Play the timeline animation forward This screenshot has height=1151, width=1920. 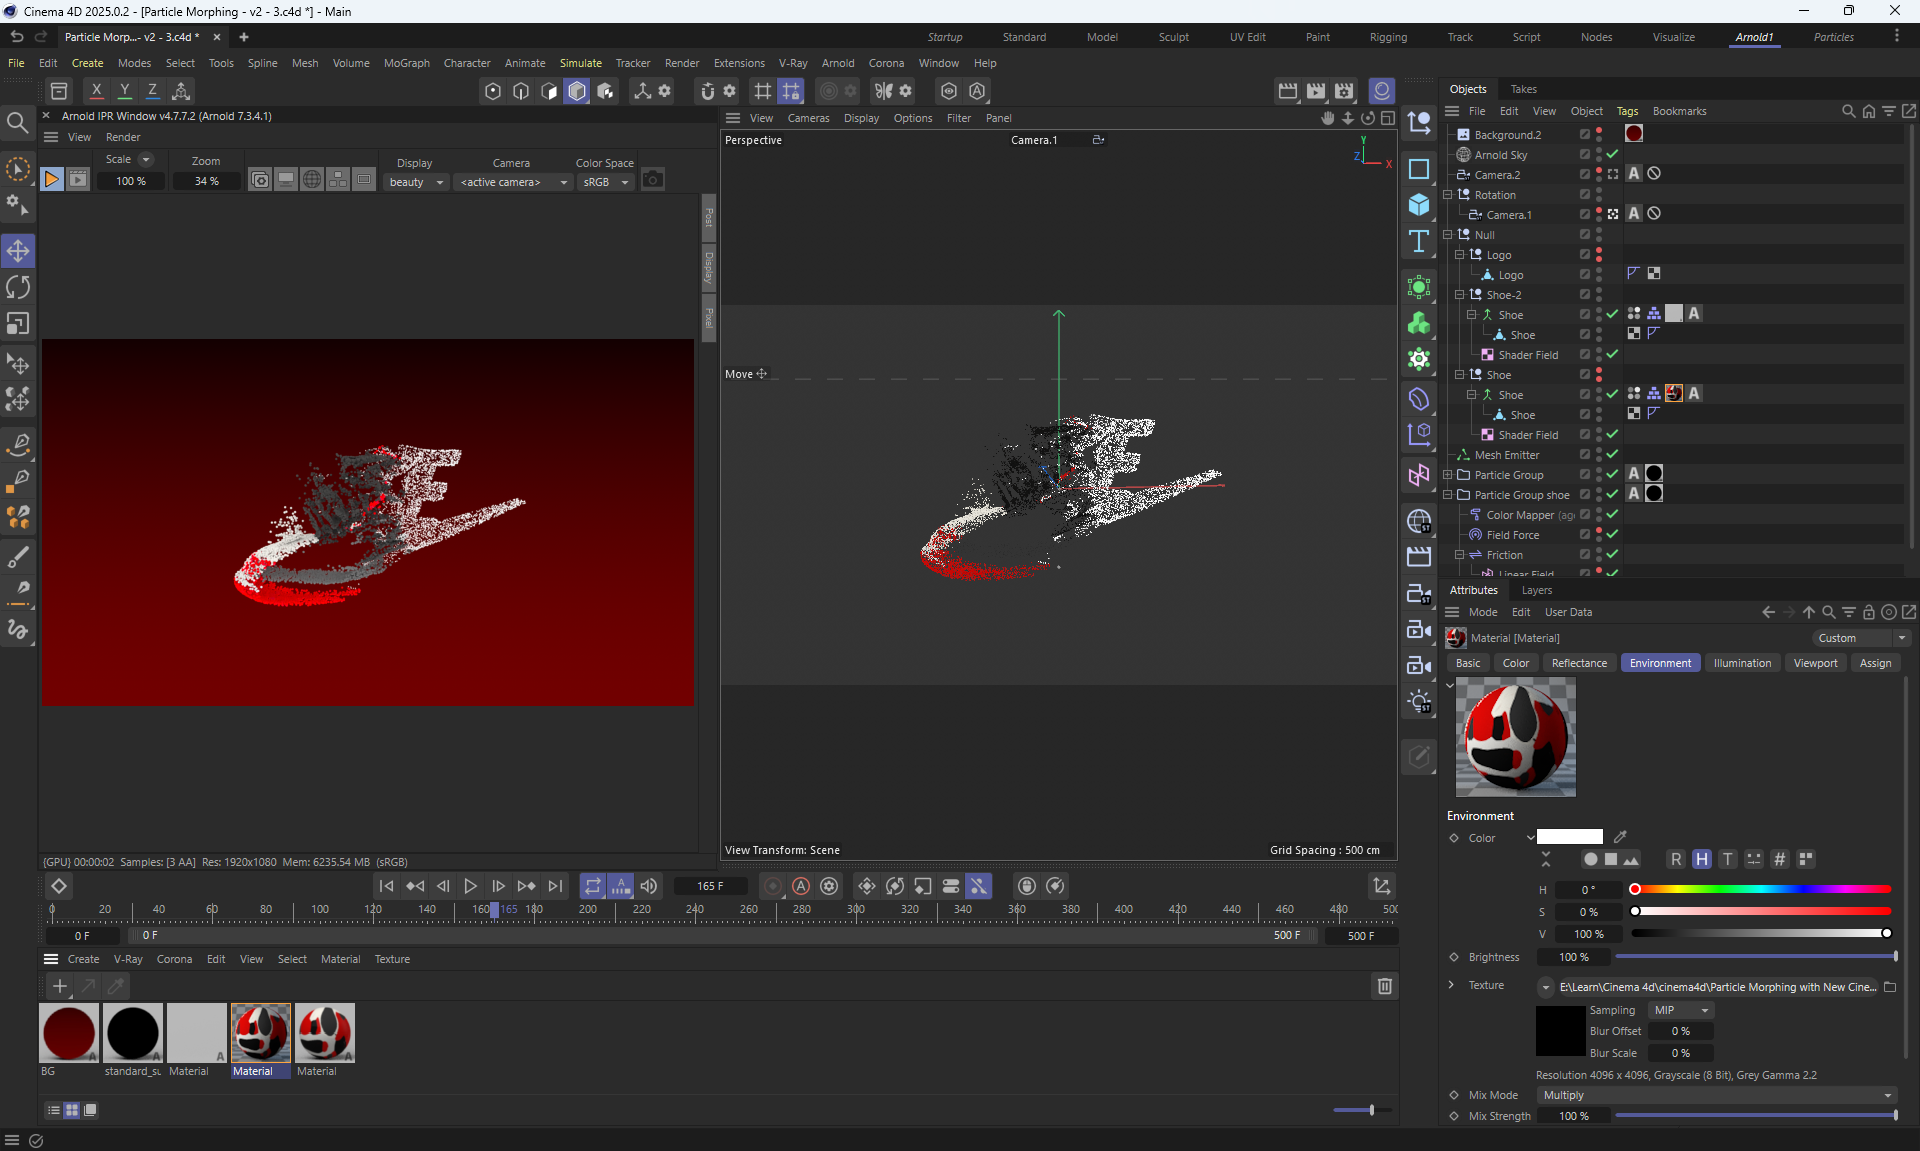click(x=470, y=886)
